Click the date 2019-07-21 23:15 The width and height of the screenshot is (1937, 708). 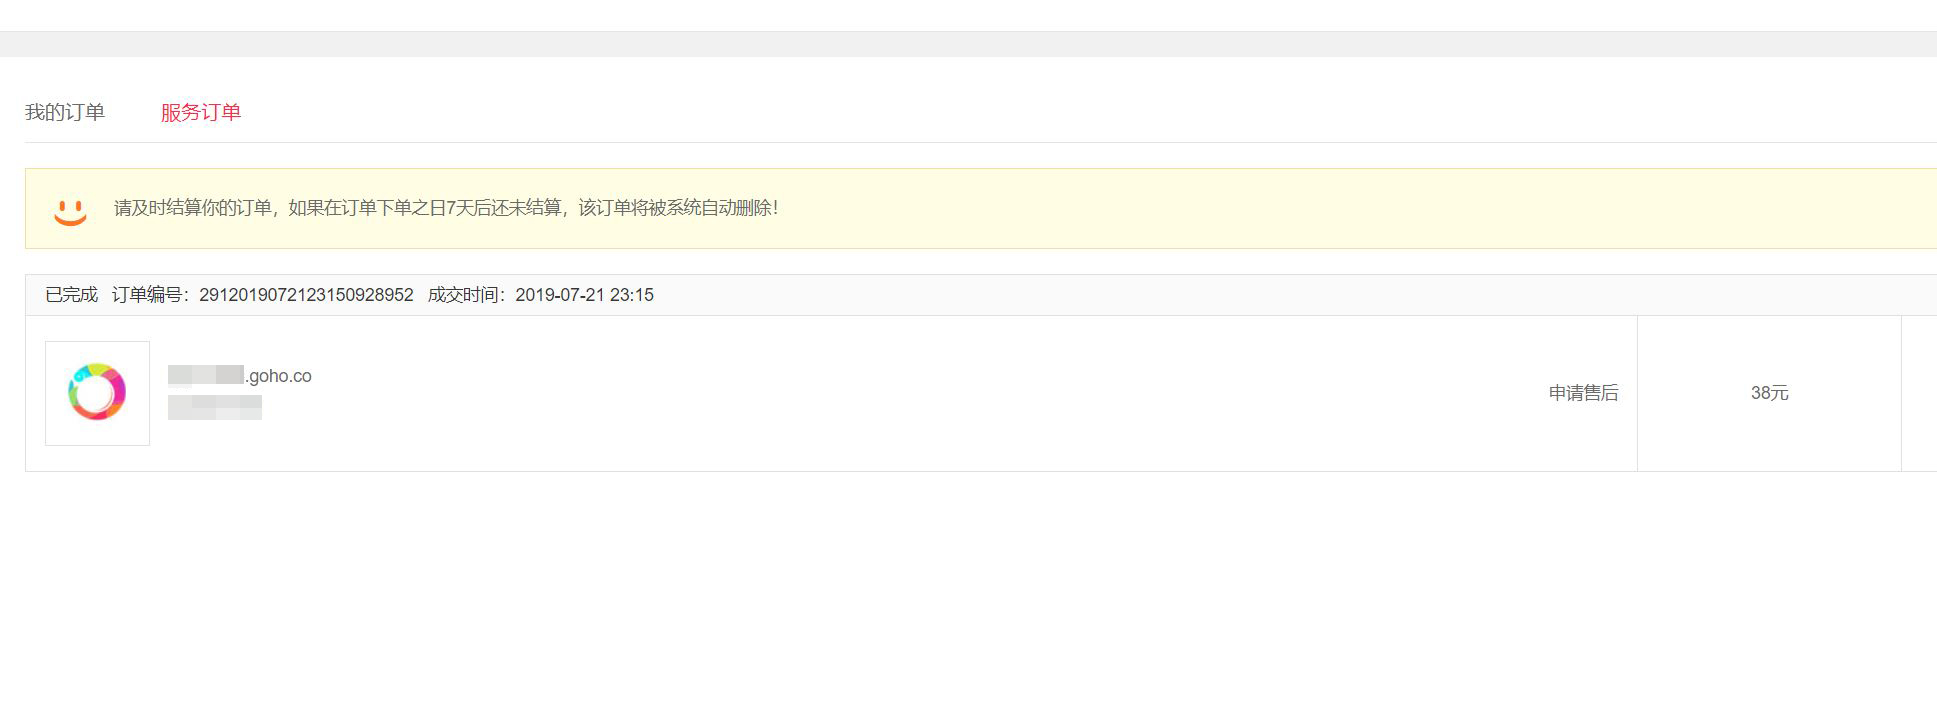(584, 295)
